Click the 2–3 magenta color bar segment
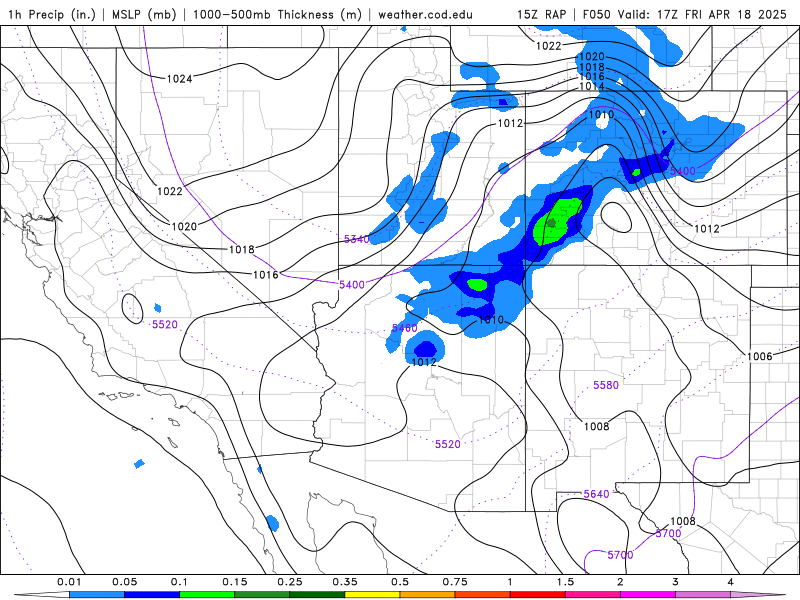 (648, 595)
